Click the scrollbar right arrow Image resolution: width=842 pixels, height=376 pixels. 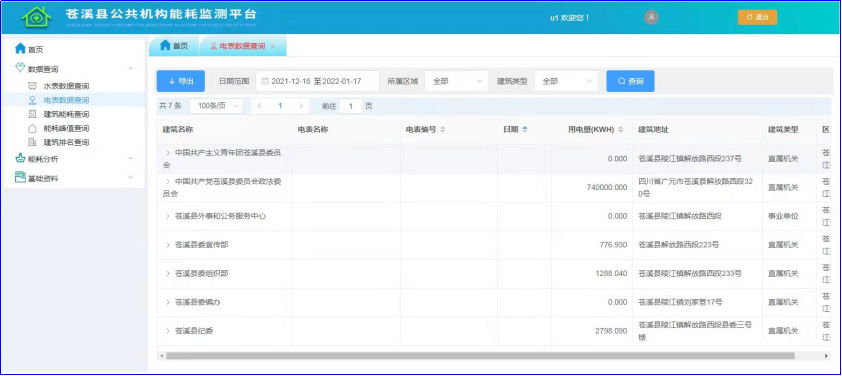tap(827, 356)
